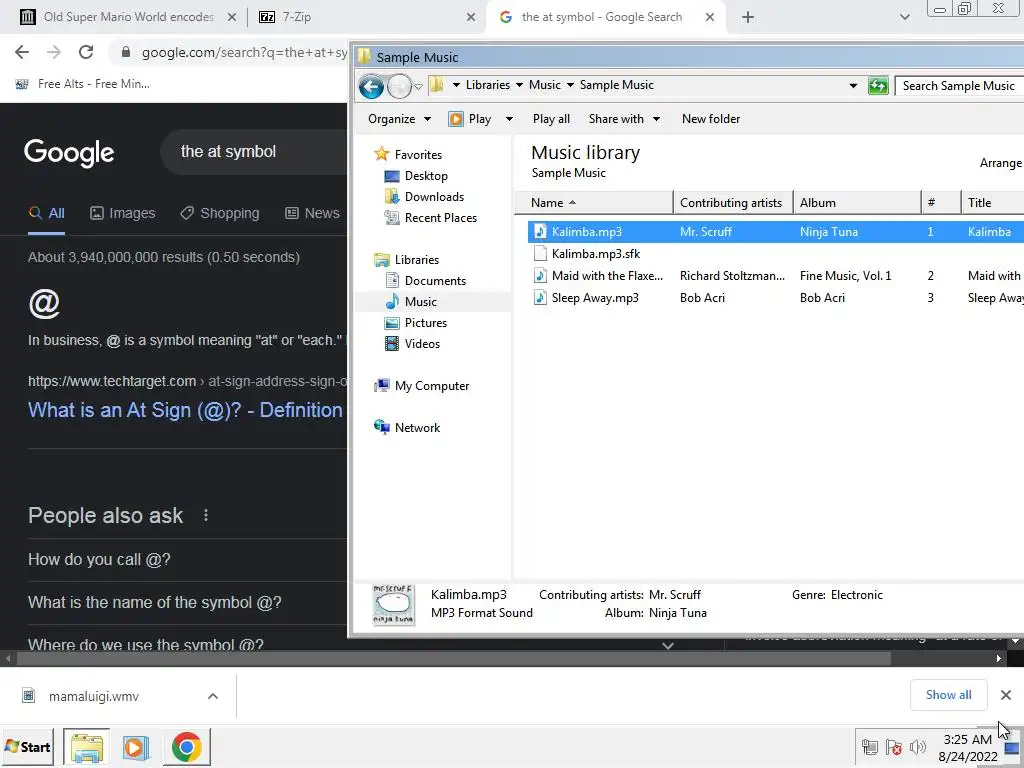Open Documents library
The height and width of the screenshot is (768, 1024).
point(435,281)
